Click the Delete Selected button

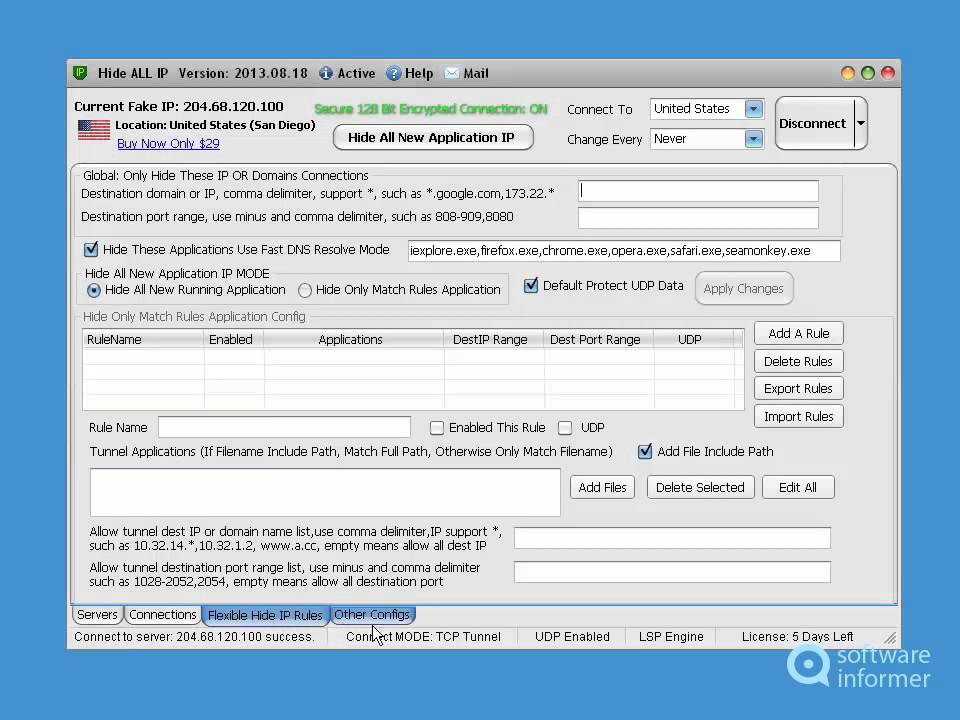coord(700,487)
